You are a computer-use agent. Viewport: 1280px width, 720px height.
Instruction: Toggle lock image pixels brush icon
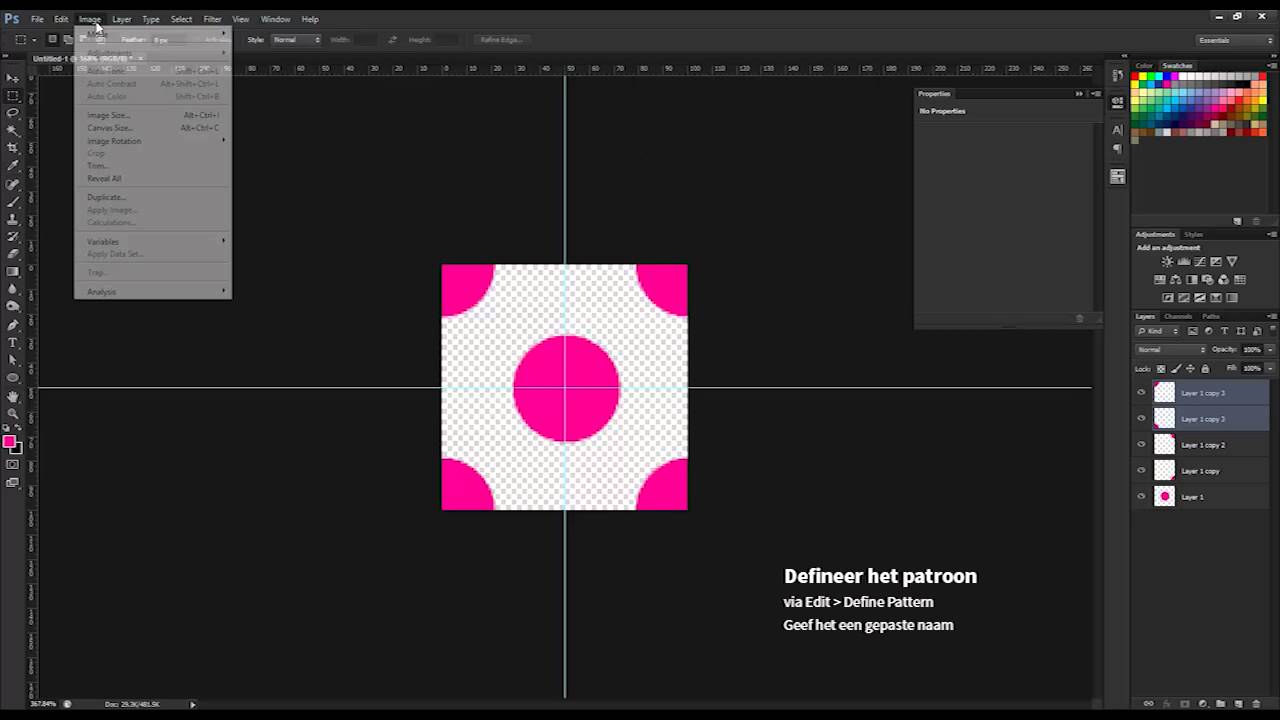pyautogui.click(x=1176, y=369)
